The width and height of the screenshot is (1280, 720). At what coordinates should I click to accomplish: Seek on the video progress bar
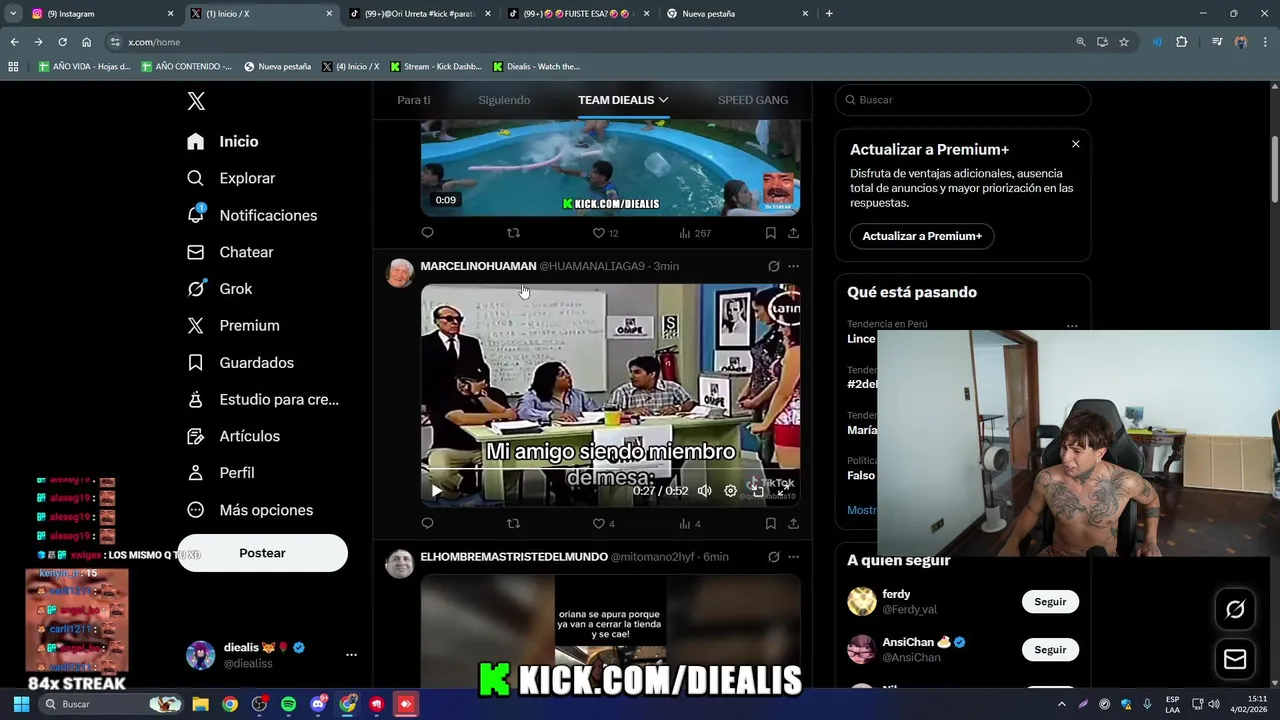point(610,469)
